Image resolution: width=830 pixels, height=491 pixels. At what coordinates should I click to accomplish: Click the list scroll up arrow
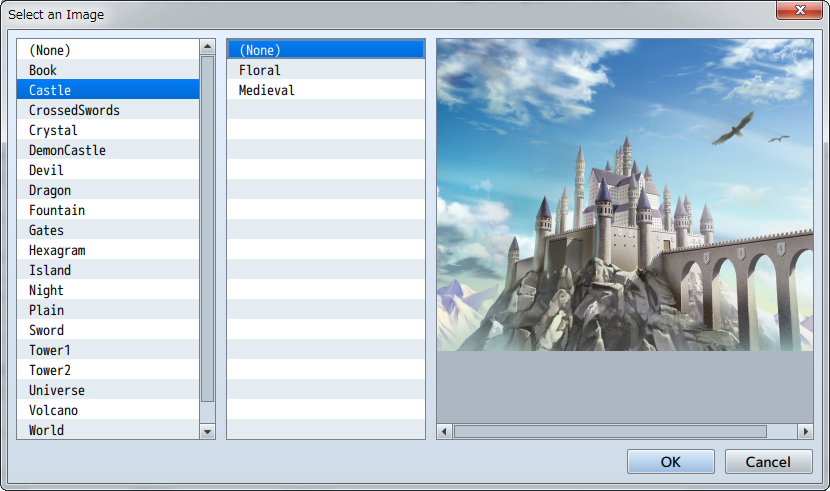pyautogui.click(x=208, y=47)
